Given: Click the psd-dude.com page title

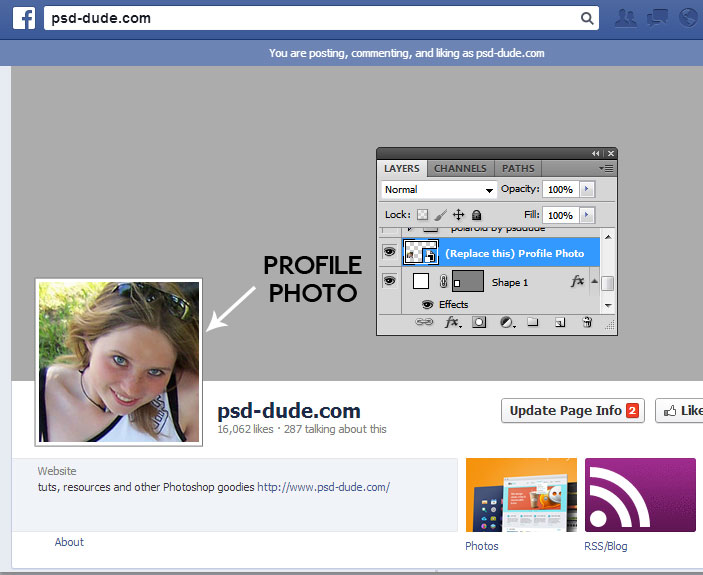Looking at the screenshot, I should click(x=289, y=411).
